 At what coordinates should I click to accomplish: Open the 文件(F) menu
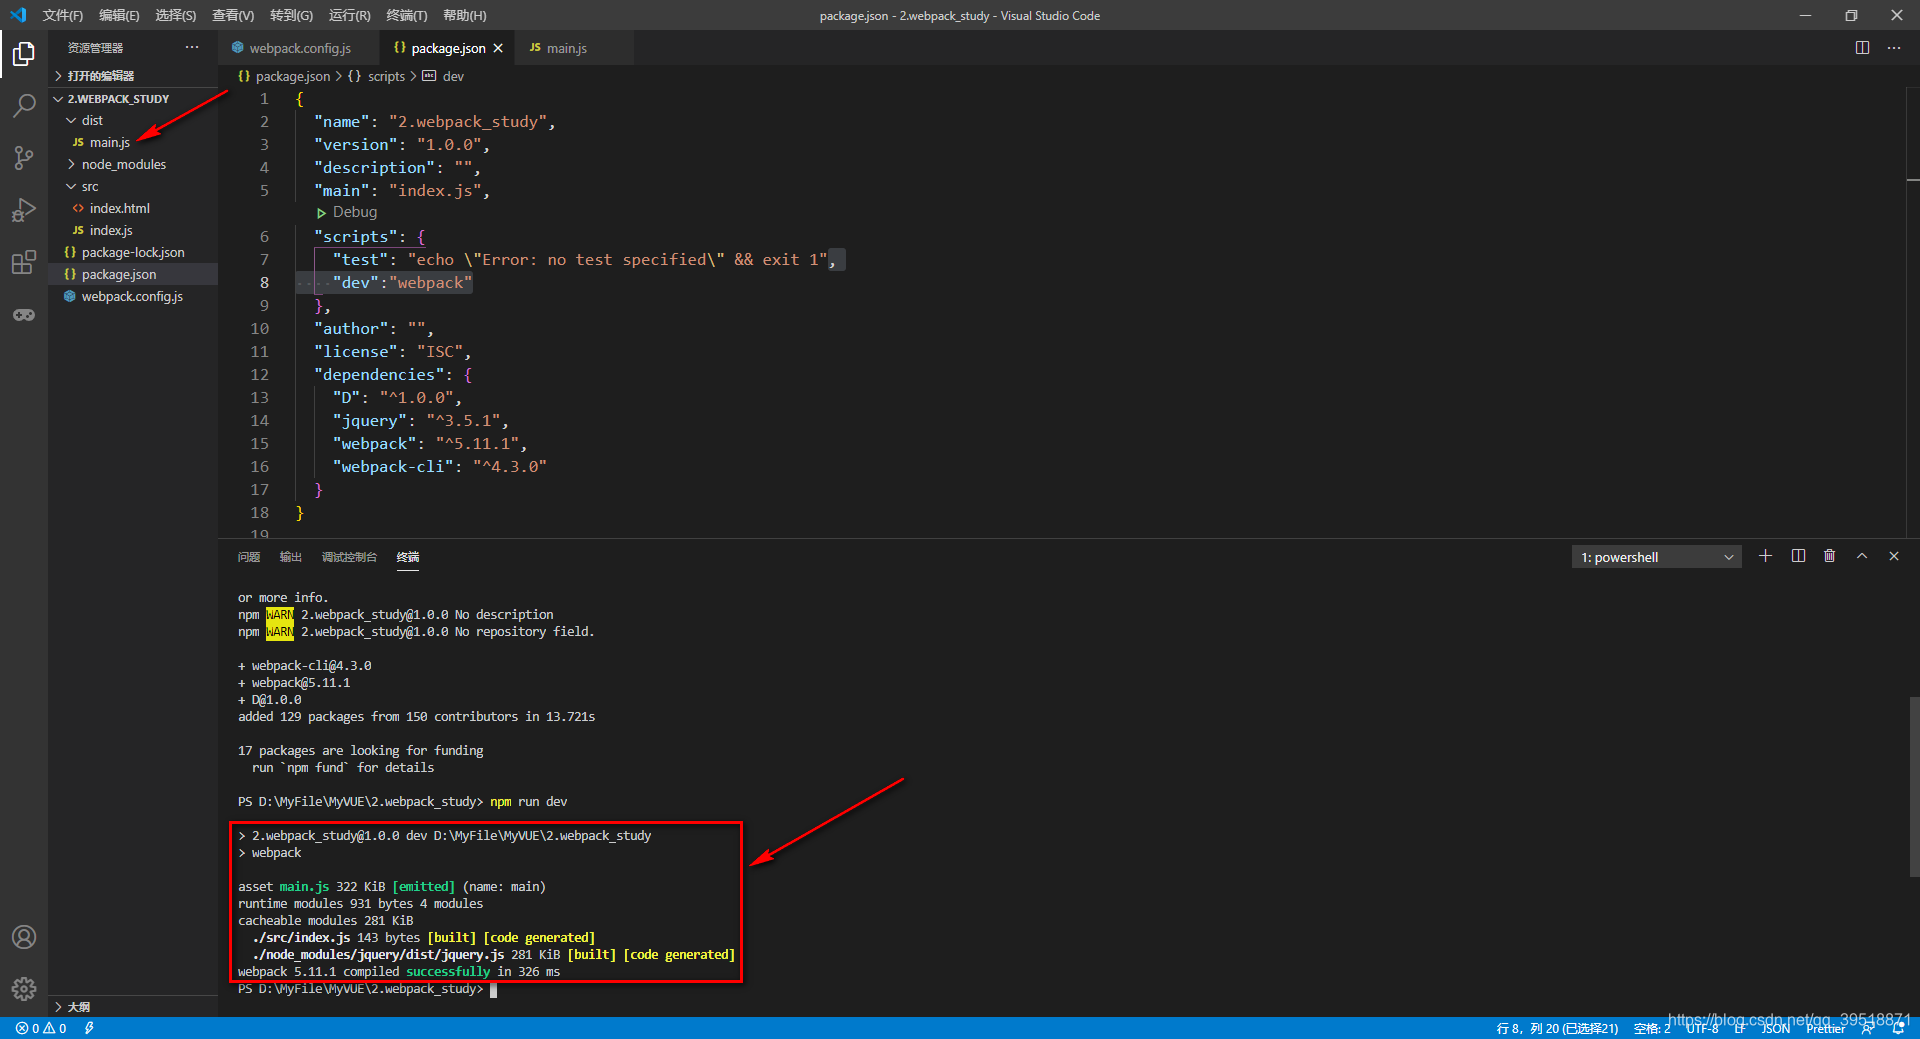pos(62,15)
